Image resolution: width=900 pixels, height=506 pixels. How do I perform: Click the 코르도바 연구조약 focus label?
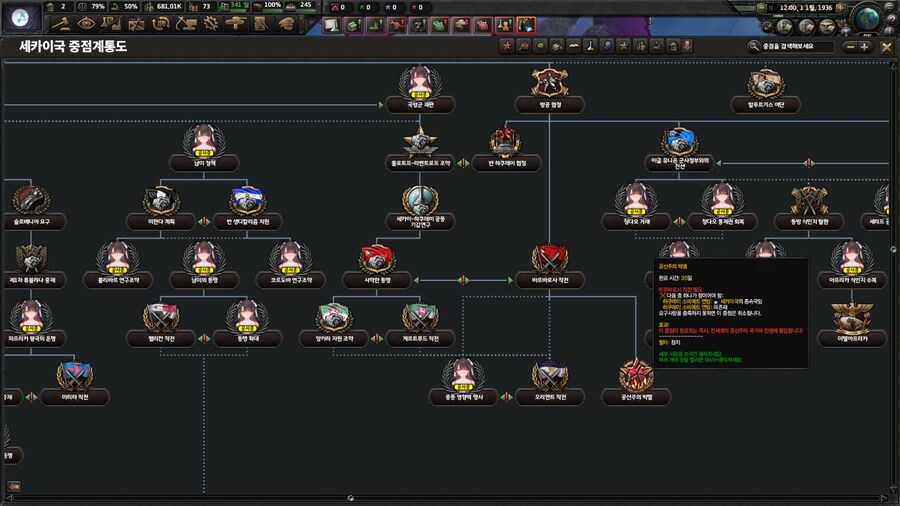291,281
